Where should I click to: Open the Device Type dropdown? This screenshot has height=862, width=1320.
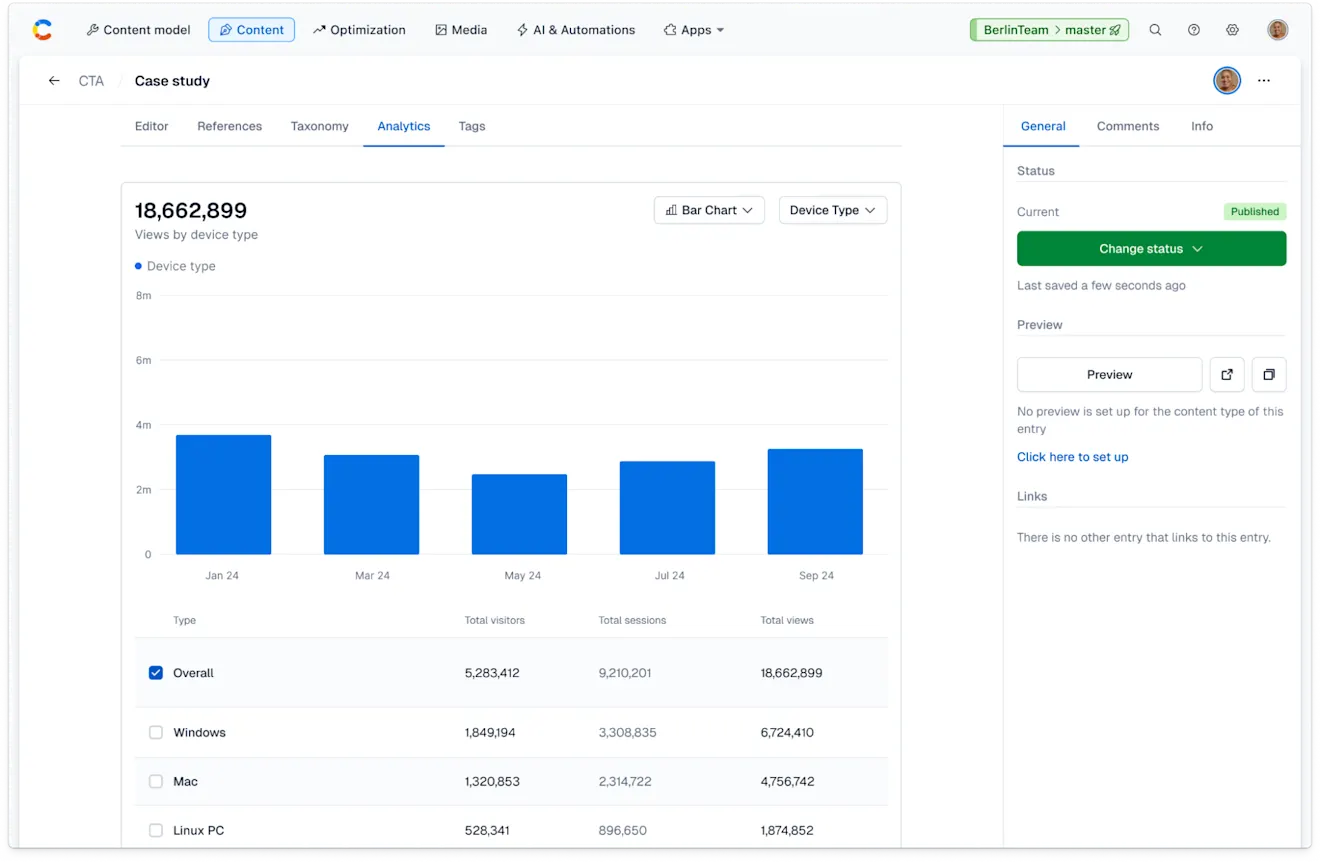point(832,210)
